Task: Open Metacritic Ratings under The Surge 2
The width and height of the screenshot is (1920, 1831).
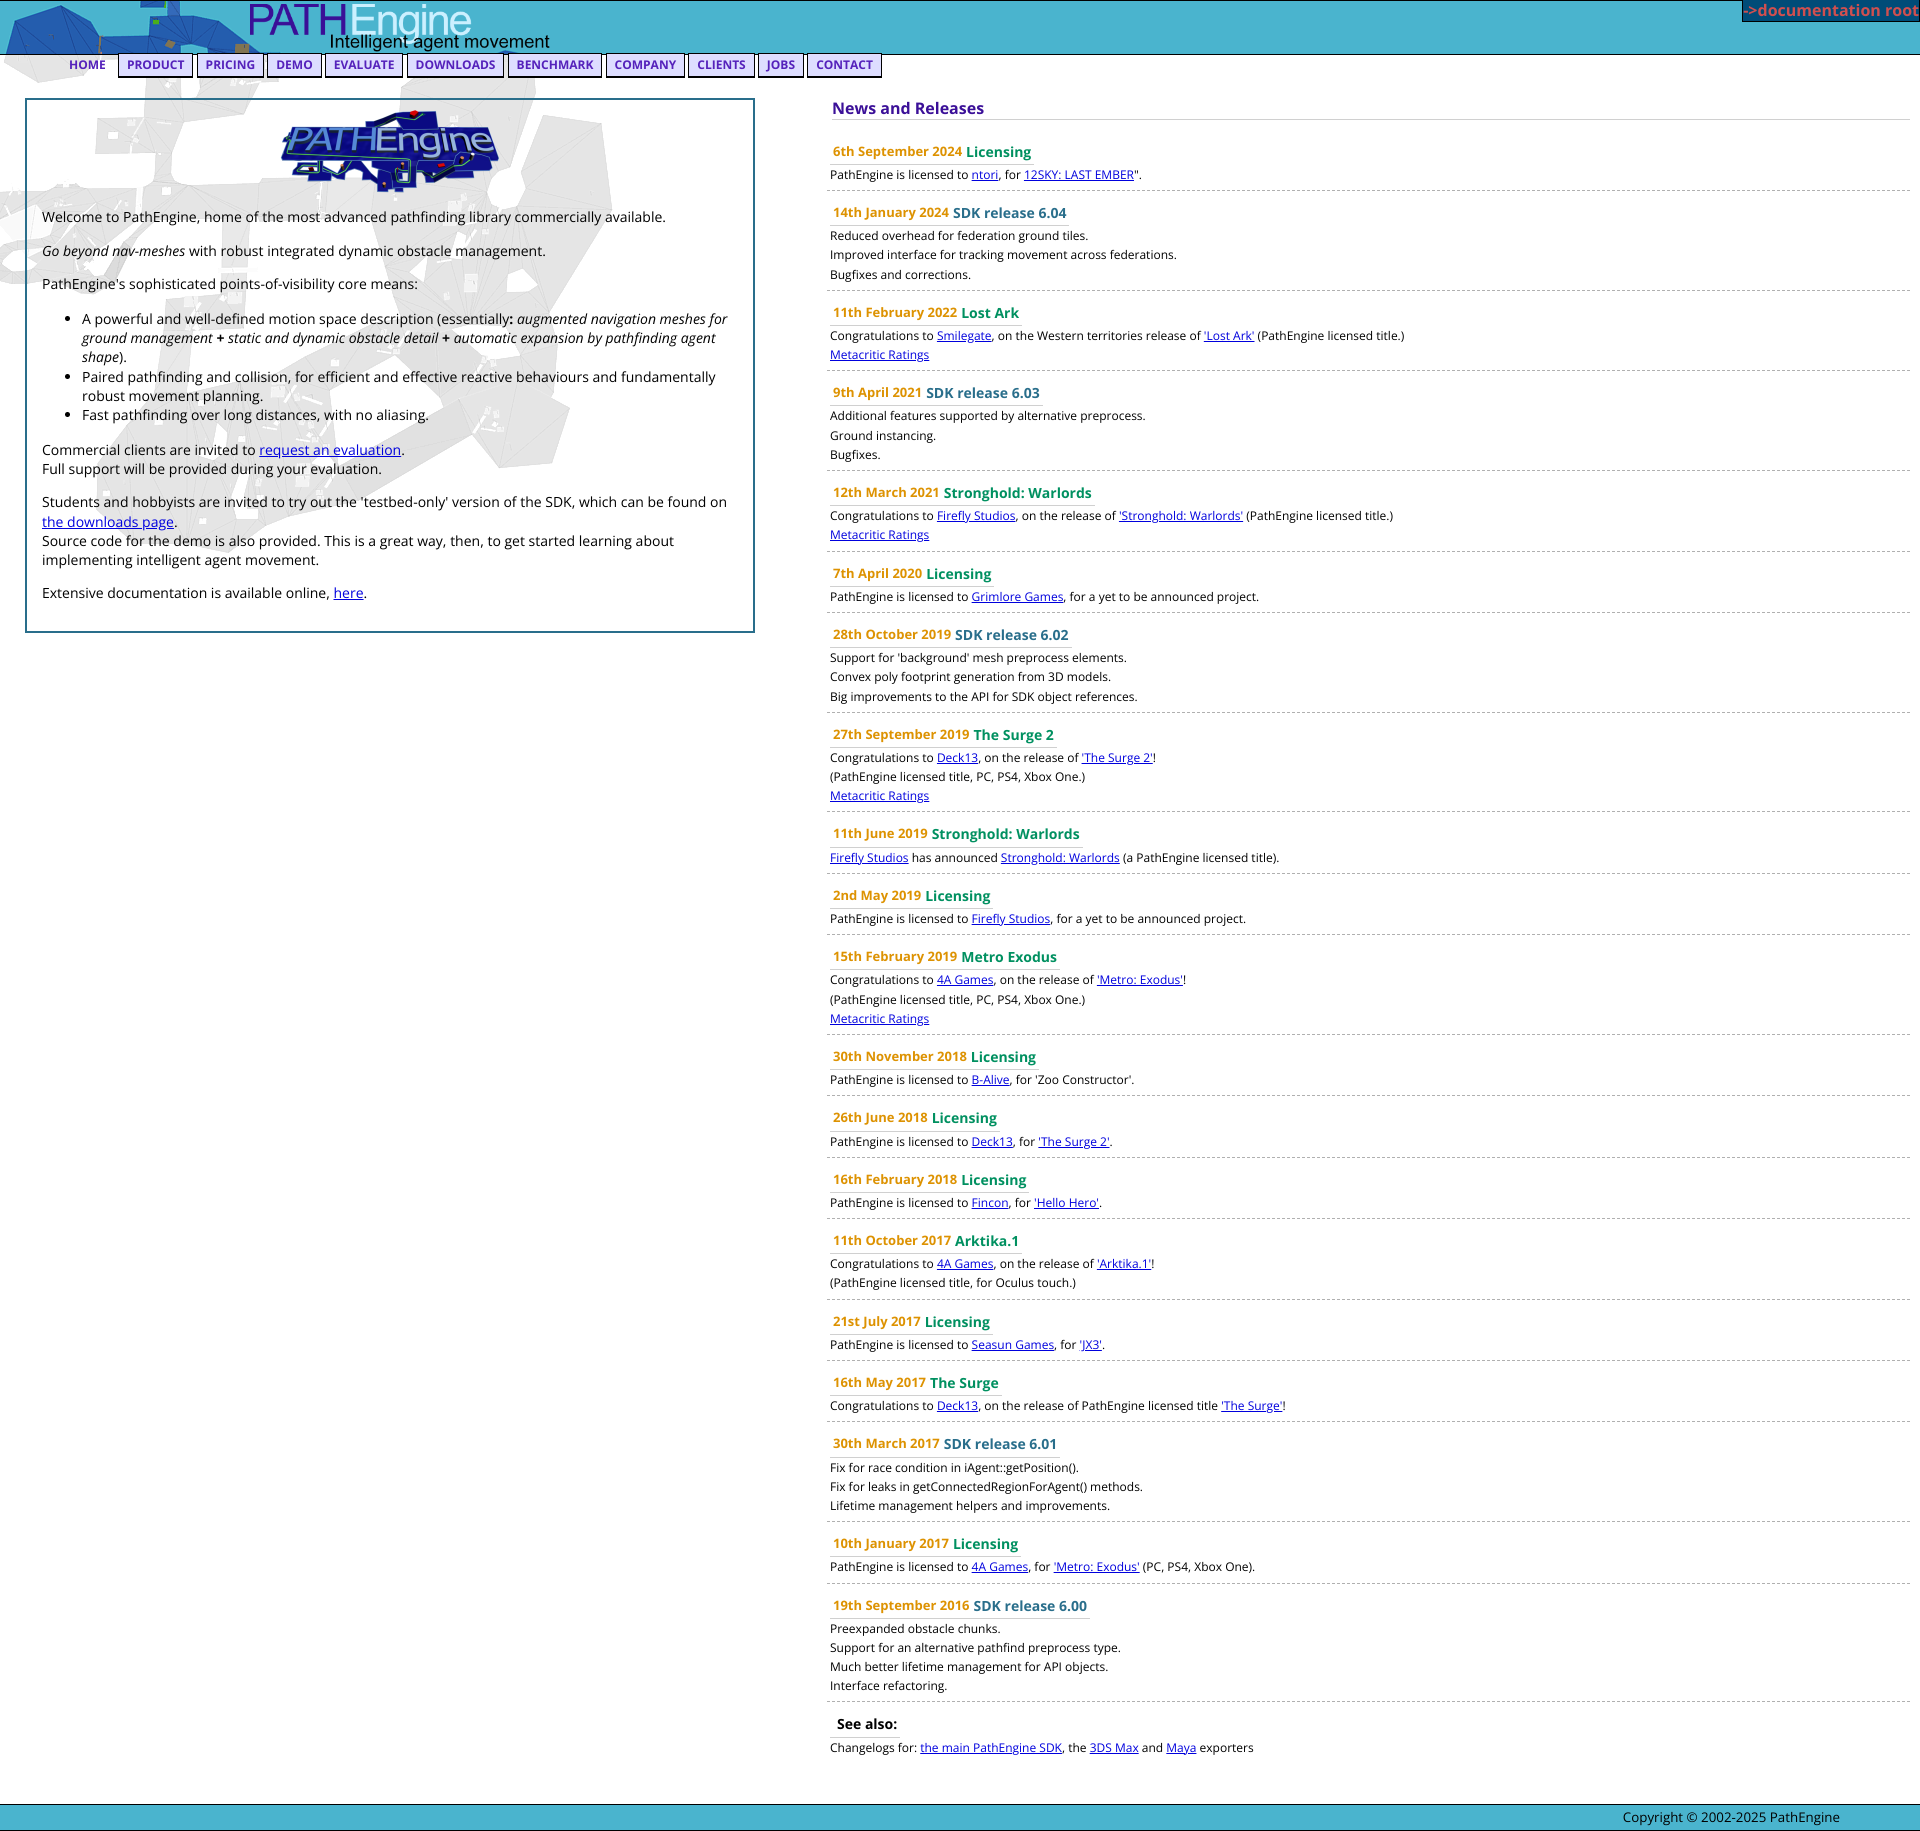Action: pos(879,796)
